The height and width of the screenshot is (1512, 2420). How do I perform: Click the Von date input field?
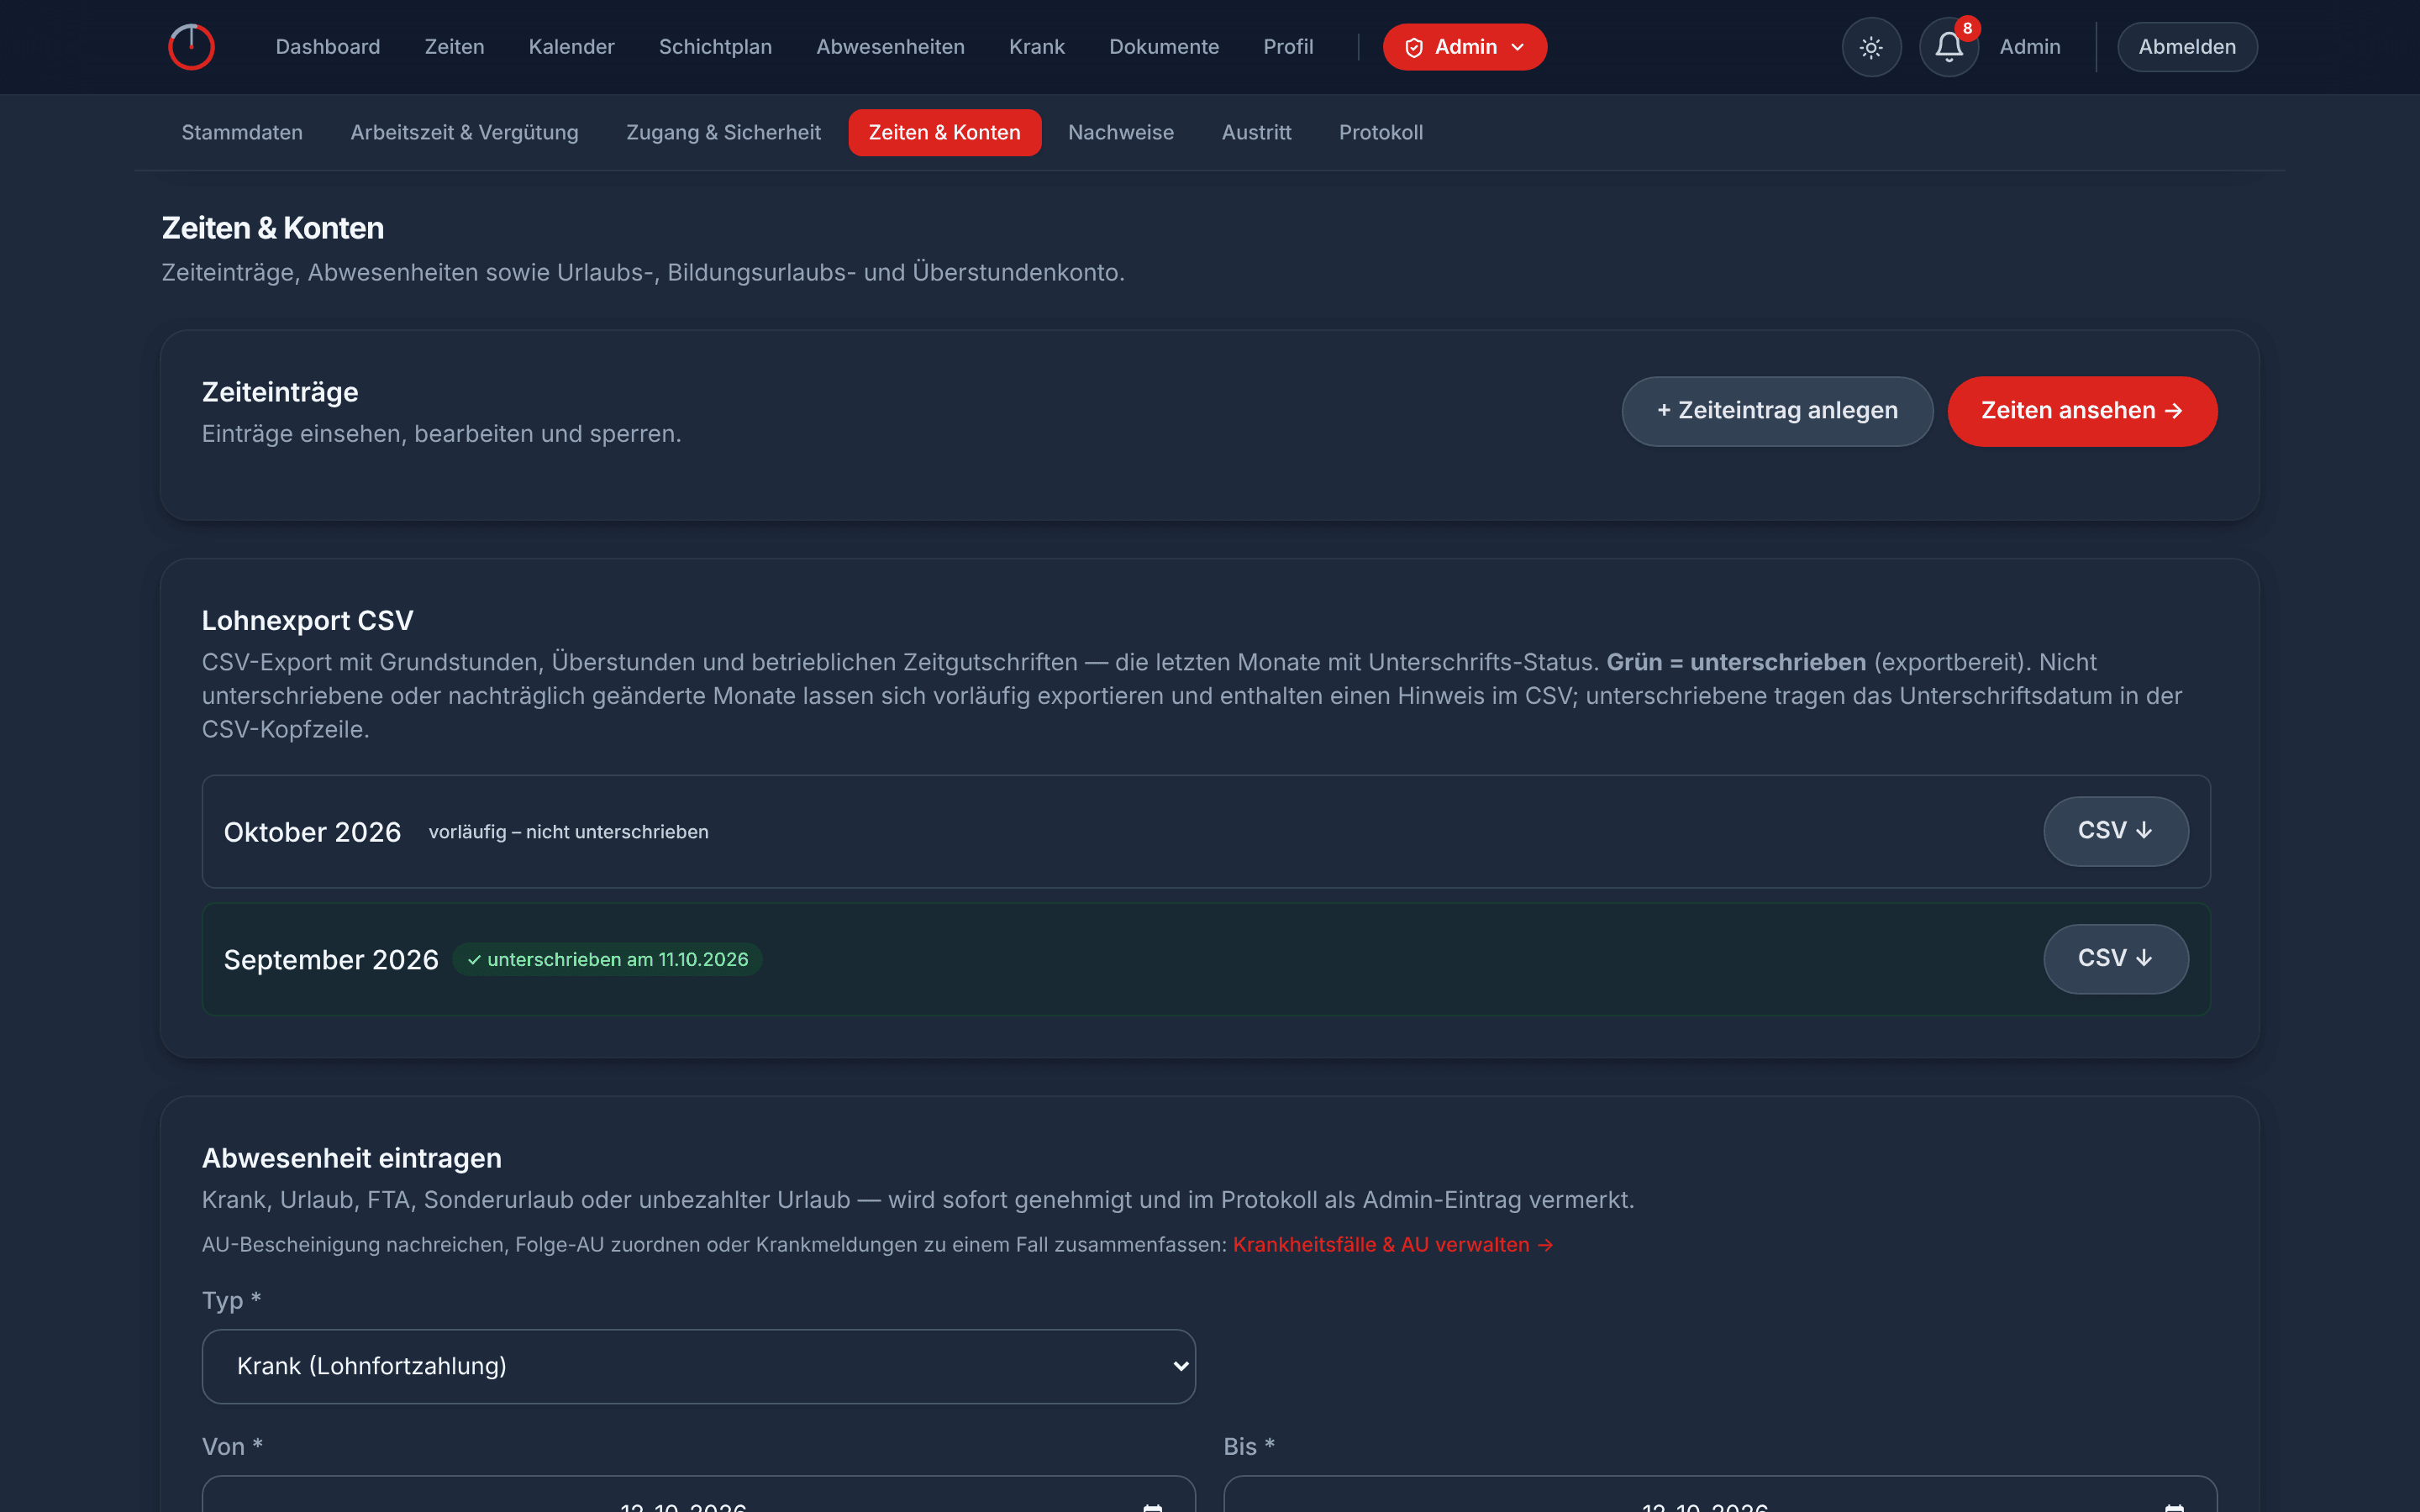point(698,1496)
